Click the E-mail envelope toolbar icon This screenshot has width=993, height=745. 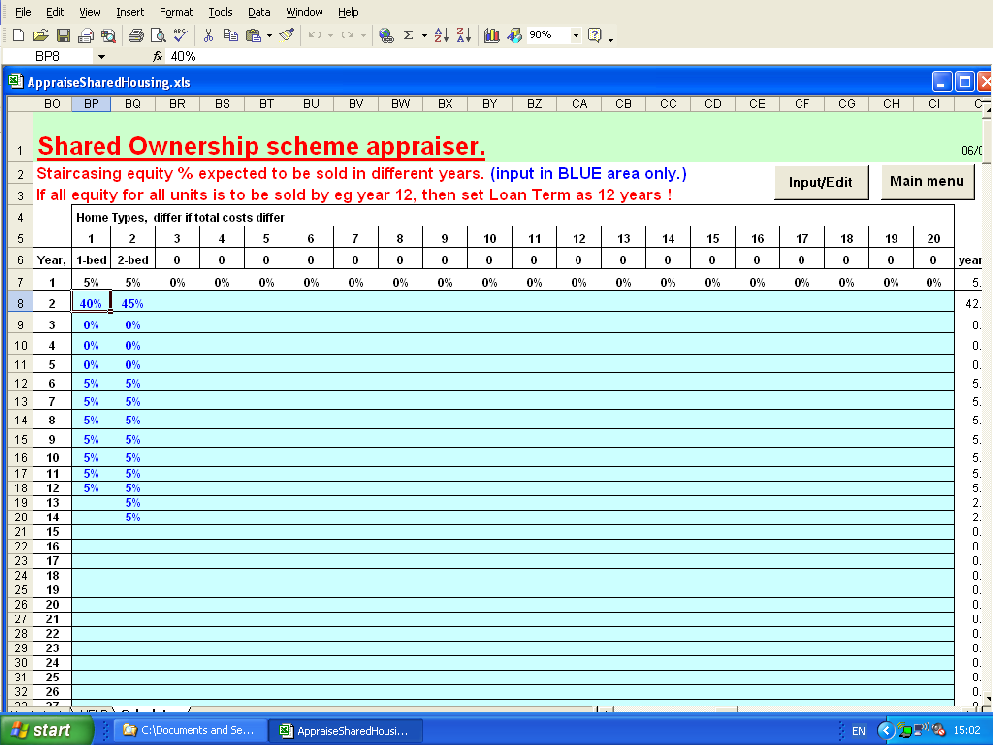(x=86, y=35)
